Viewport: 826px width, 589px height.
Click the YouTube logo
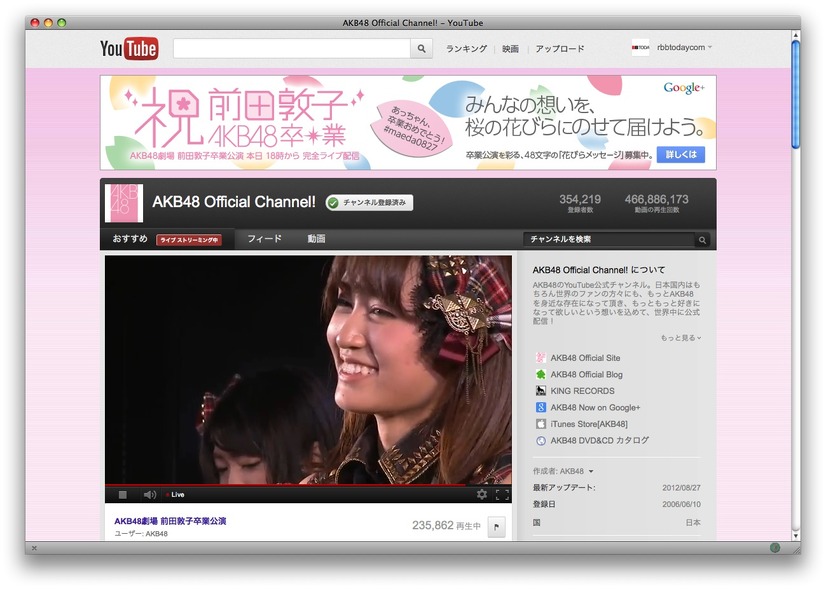click(129, 48)
